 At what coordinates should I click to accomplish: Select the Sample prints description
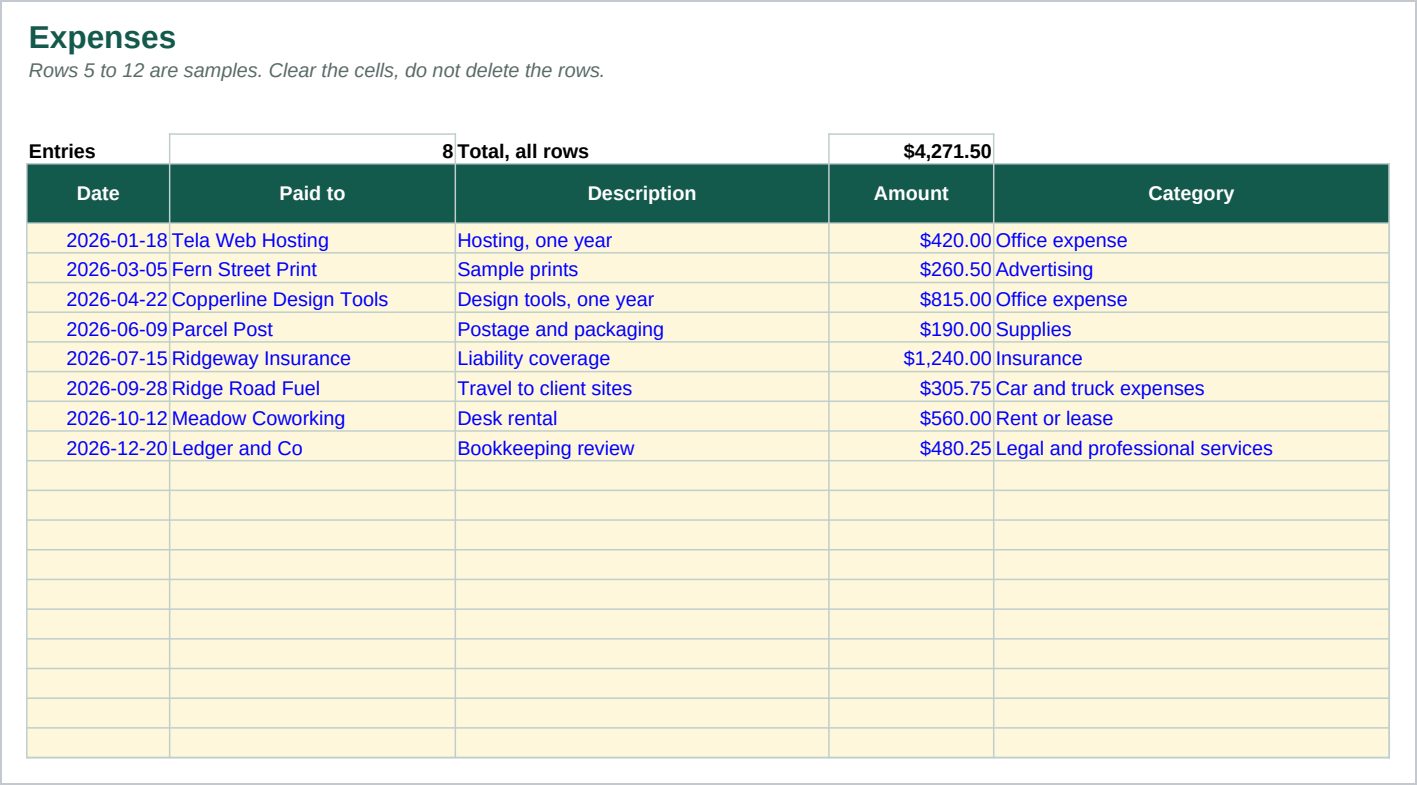click(x=642, y=269)
